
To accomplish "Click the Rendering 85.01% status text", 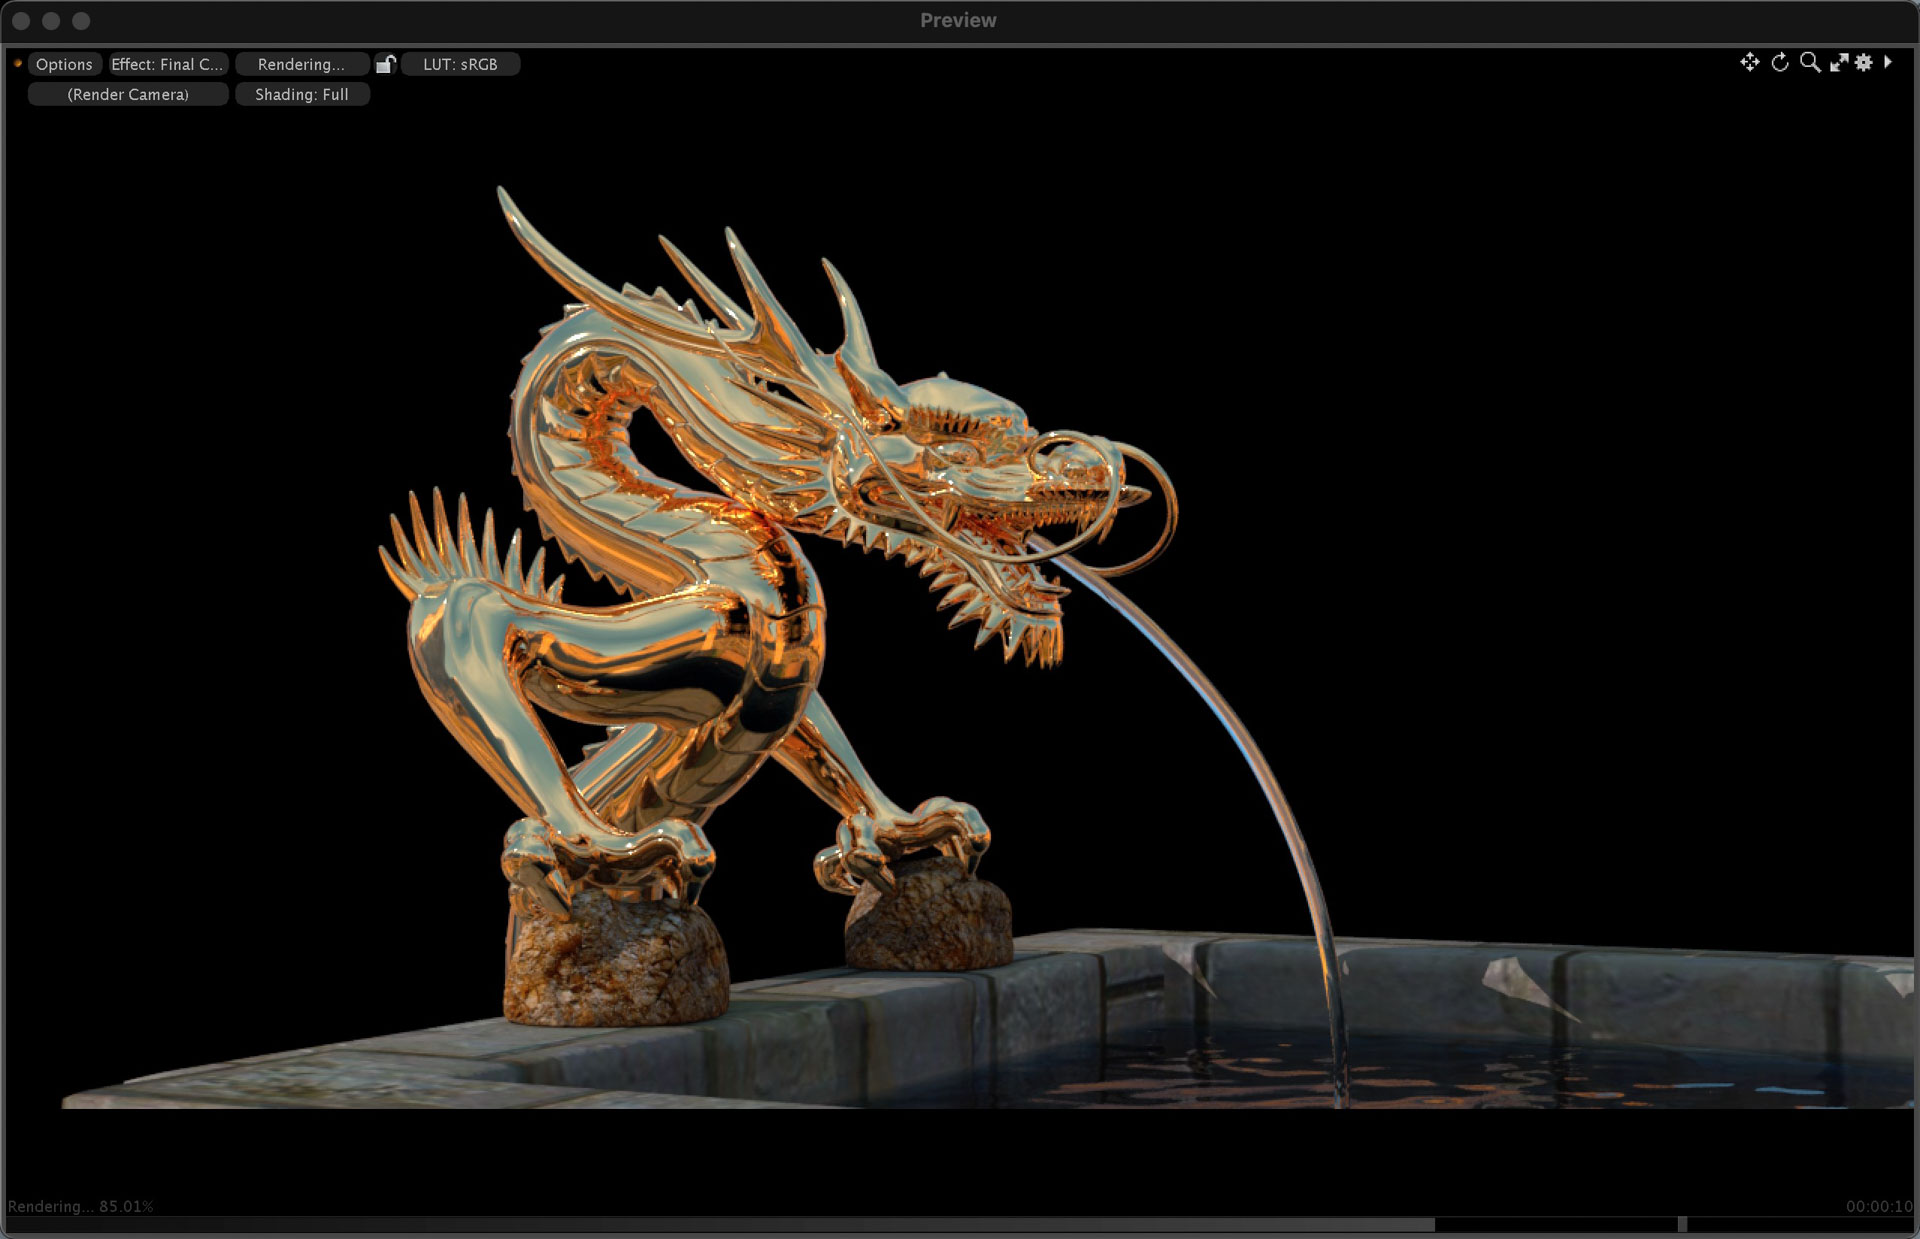I will [x=81, y=1206].
